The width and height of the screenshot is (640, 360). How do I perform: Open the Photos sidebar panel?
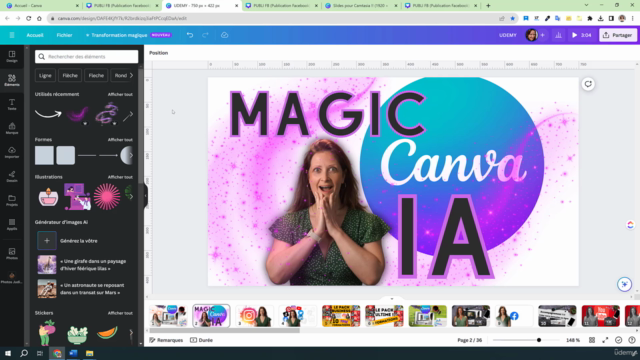tap(12, 253)
